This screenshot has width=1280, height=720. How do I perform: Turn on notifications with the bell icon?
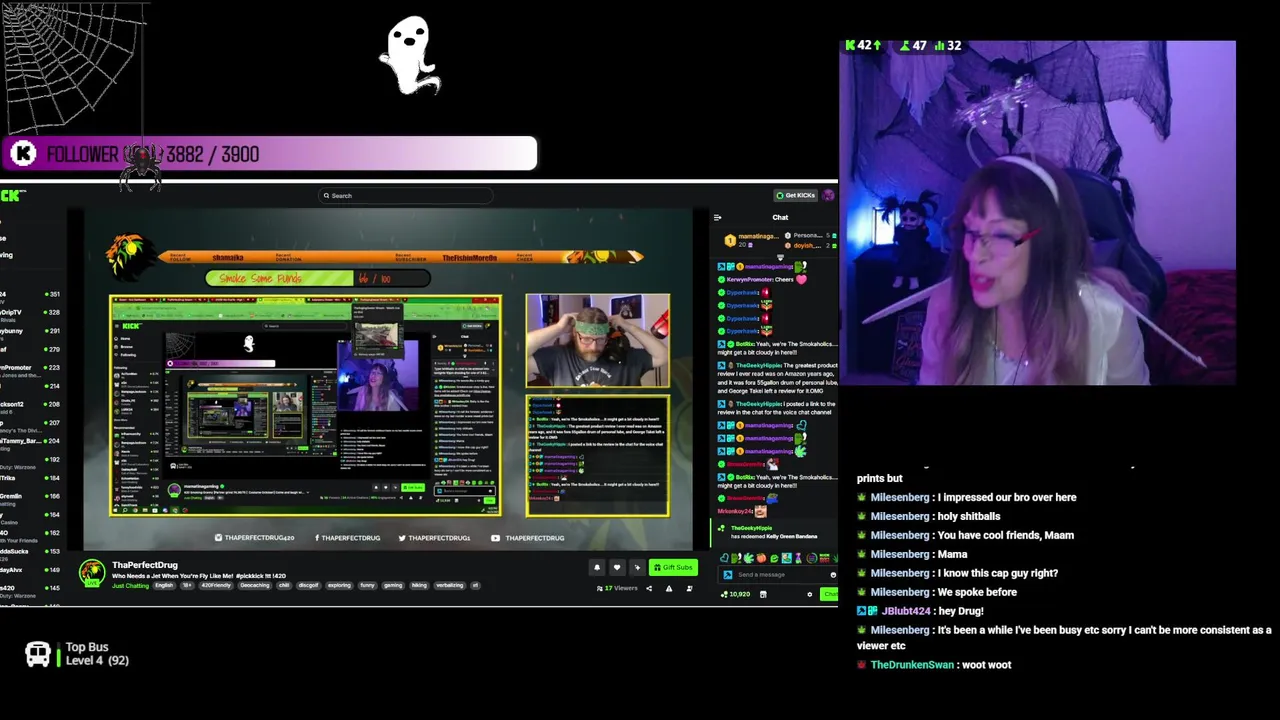click(597, 567)
